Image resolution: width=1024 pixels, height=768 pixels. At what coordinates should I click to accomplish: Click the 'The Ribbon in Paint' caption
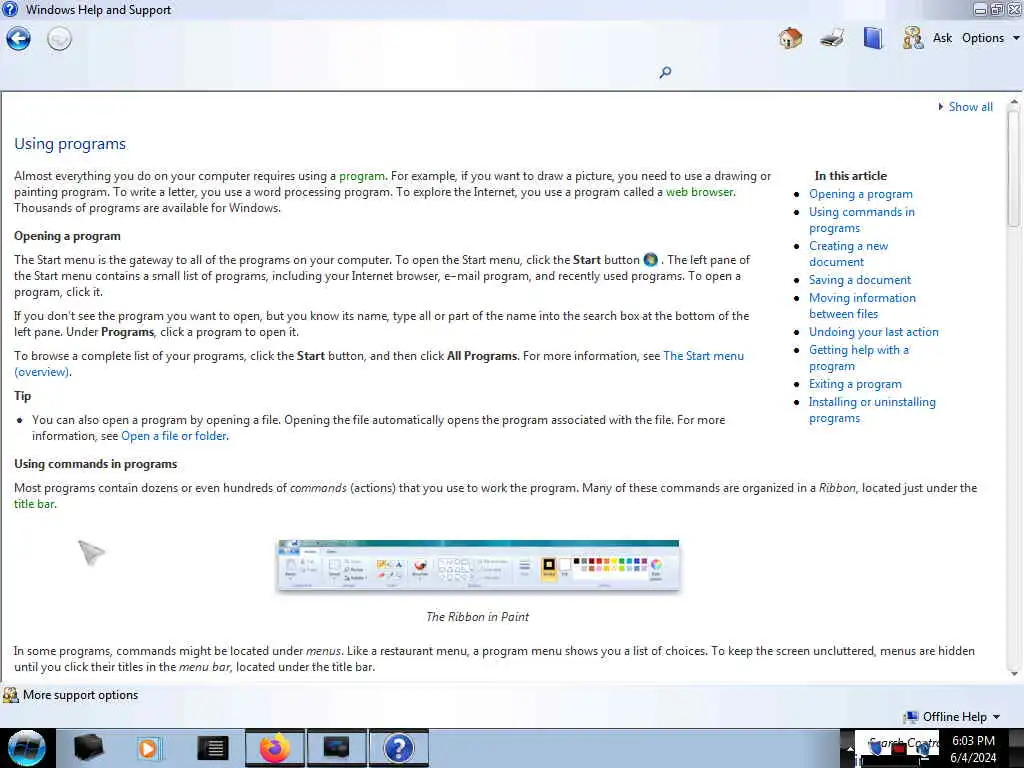(x=477, y=616)
